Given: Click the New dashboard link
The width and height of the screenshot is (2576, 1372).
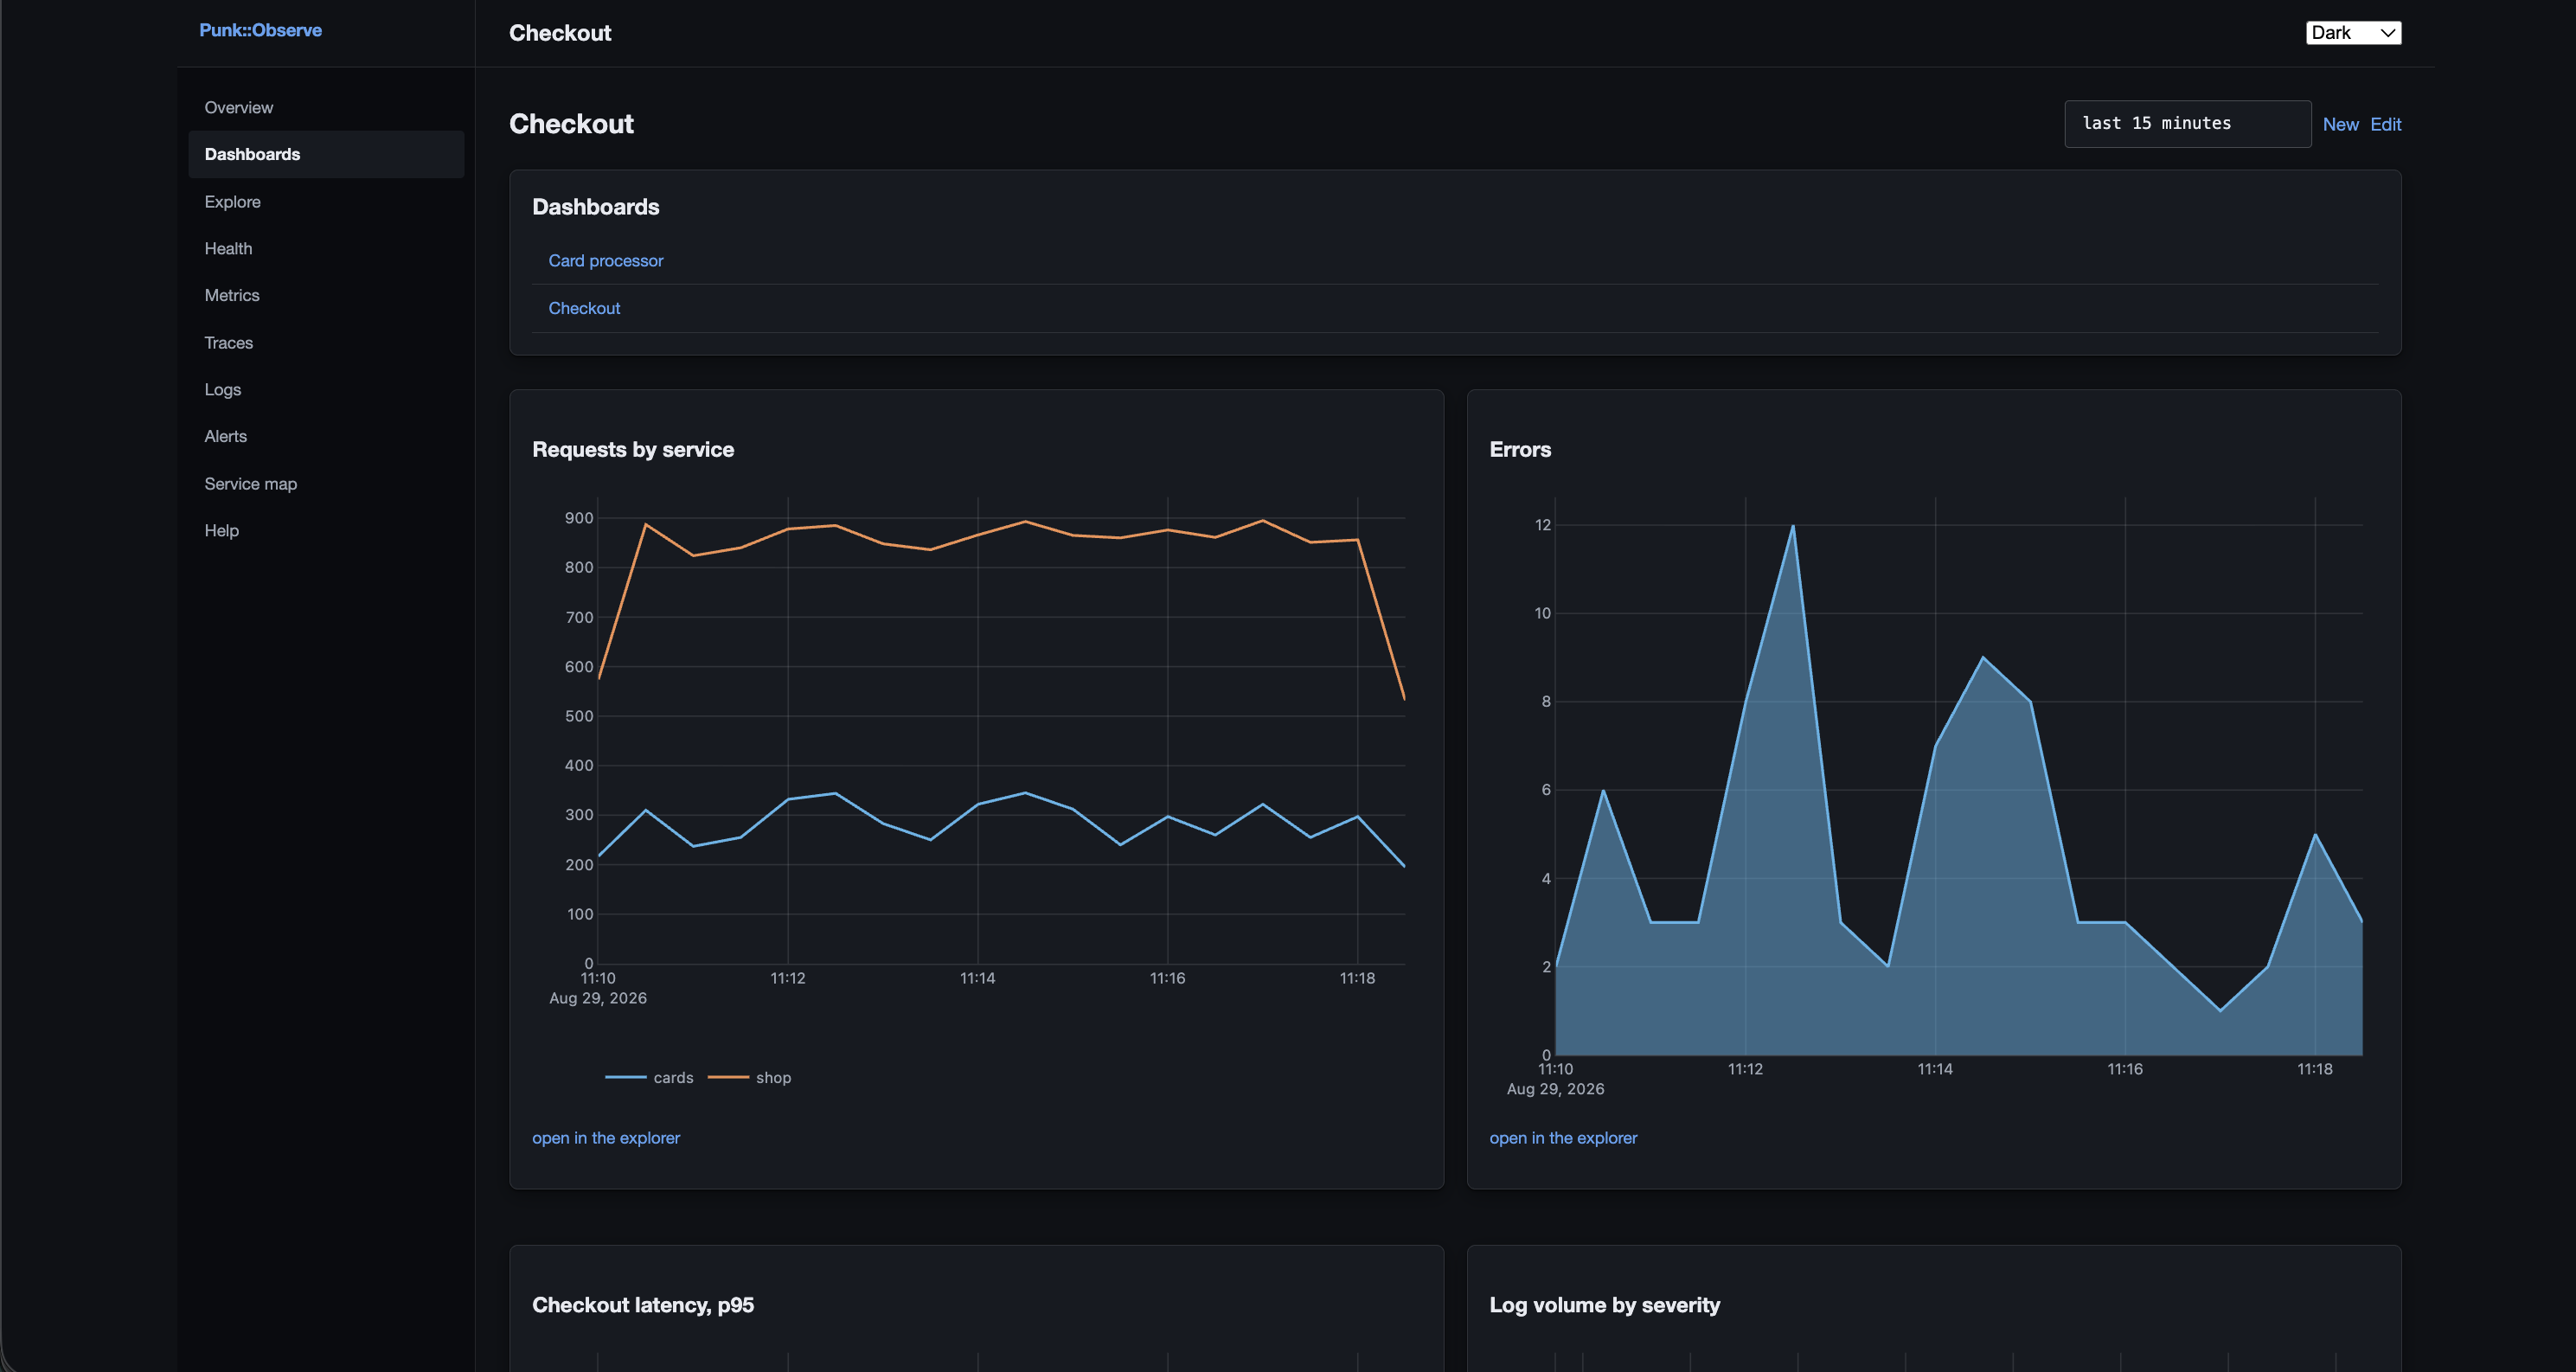Looking at the screenshot, I should [x=2340, y=124].
